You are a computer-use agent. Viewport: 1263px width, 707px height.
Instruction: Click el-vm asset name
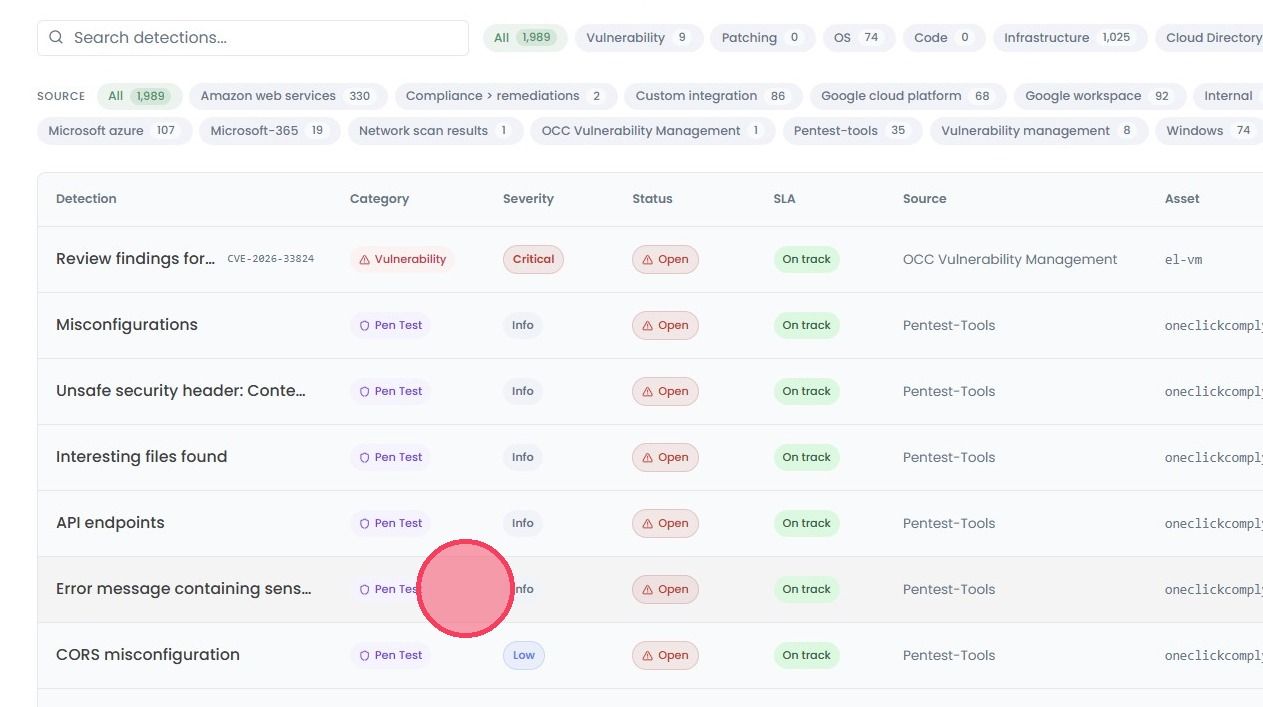pos(1183,259)
